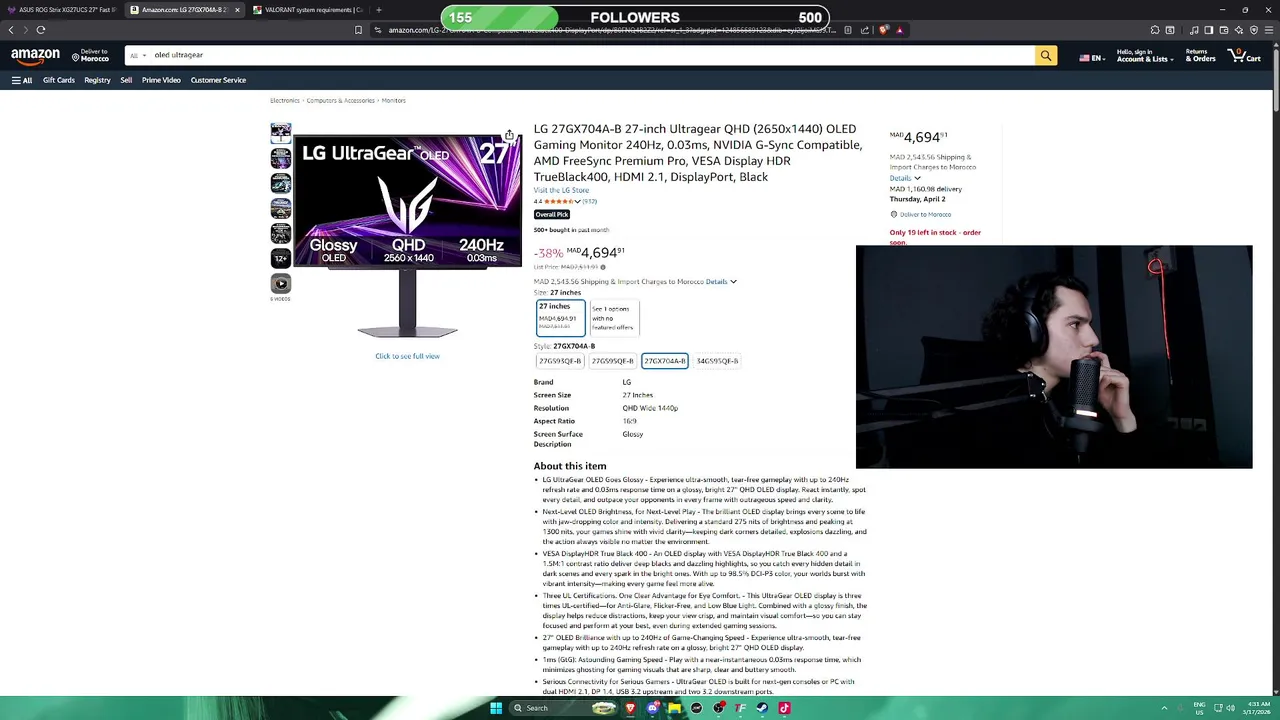Open Windows Start menu
The height and width of the screenshot is (720, 1280).
pos(495,708)
